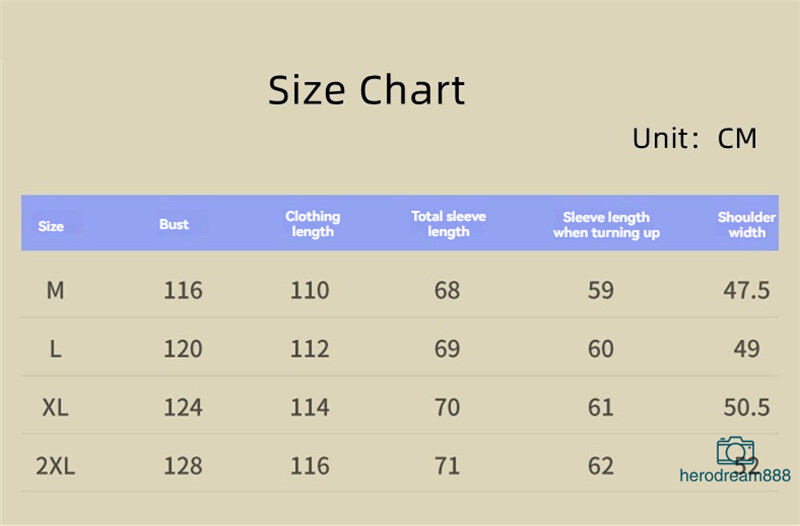This screenshot has width=800, height=526.
Task: Click the Shoulder width column header
Action: tap(747, 224)
